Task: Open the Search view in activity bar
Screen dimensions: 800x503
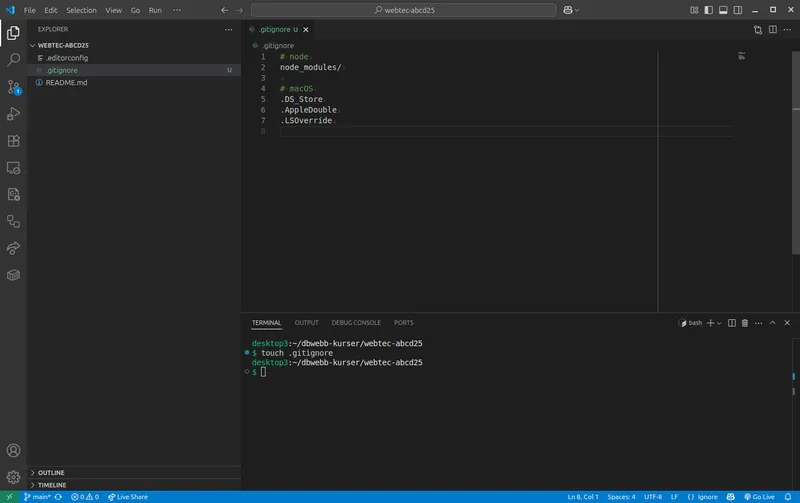Action: pos(13,60)
